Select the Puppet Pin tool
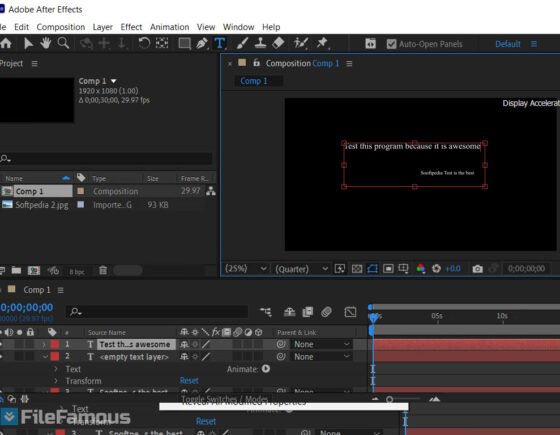 (x=322, y=44)
